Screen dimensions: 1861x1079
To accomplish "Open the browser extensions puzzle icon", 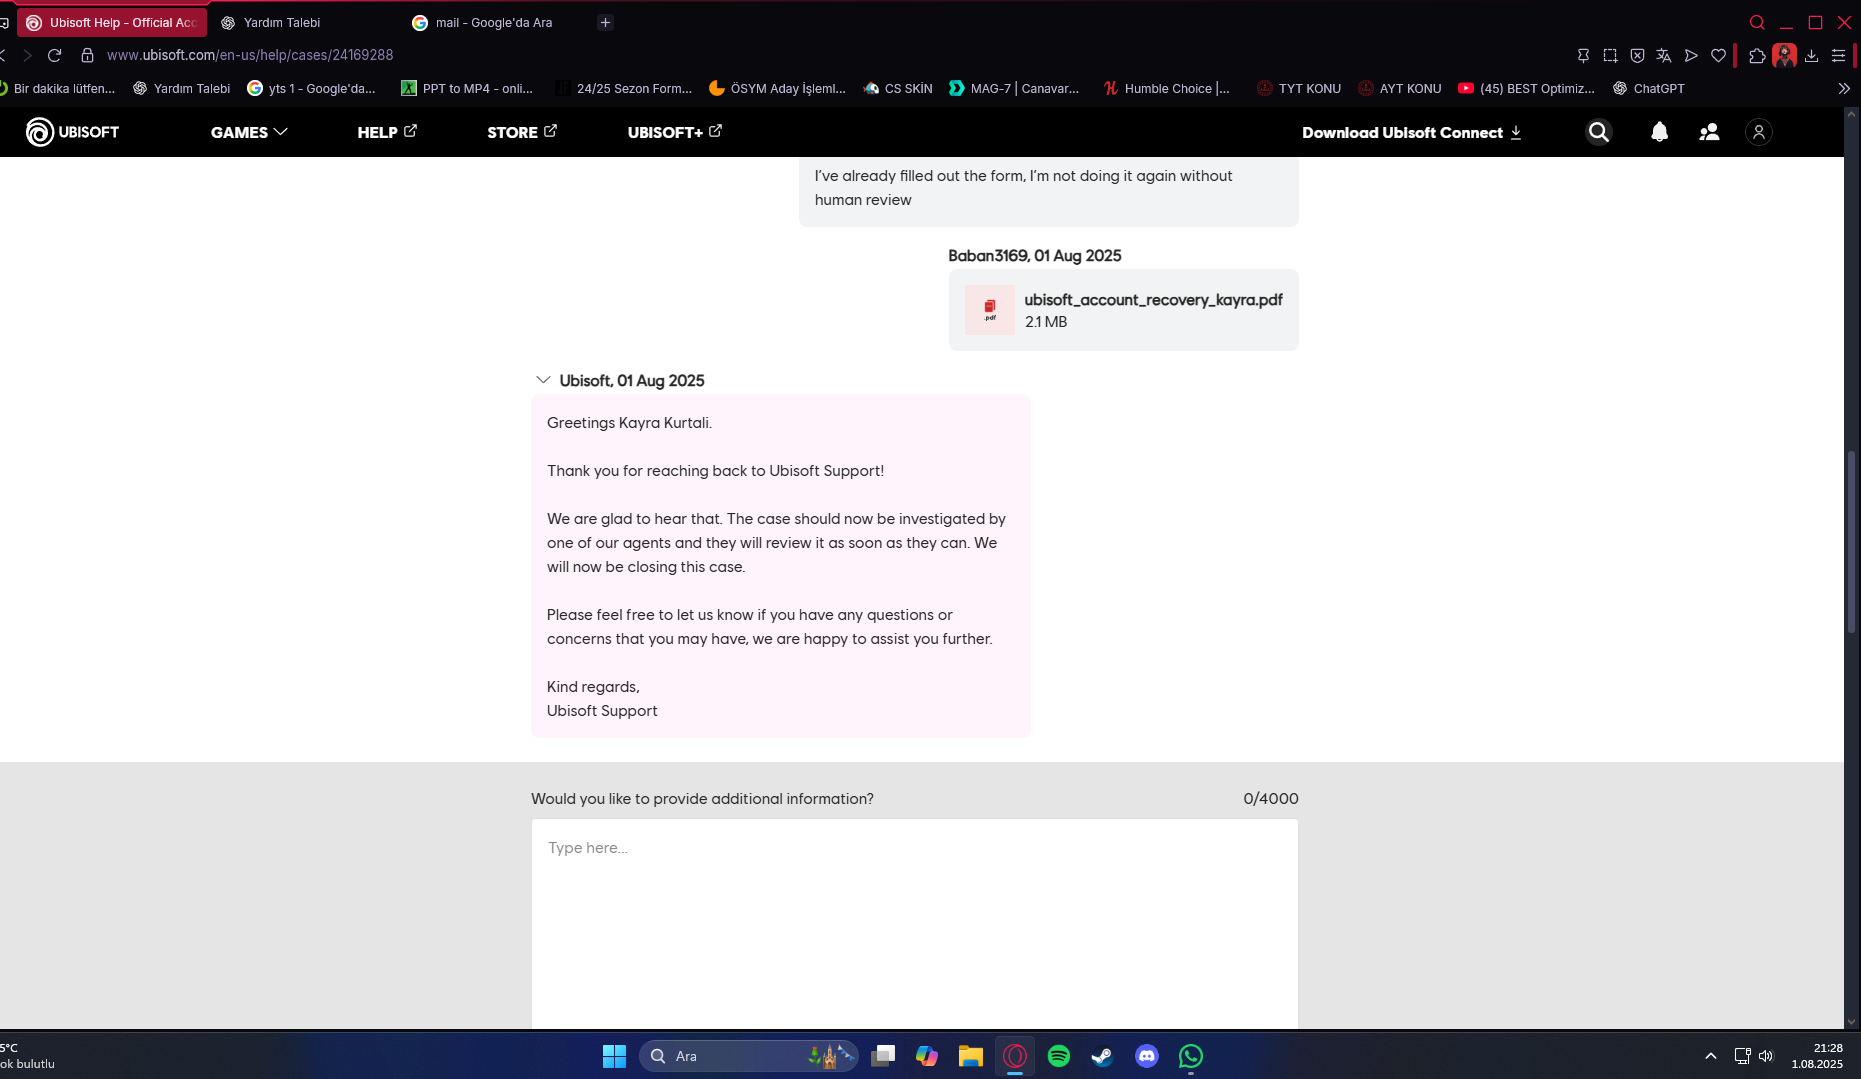I will [1757, 55].
